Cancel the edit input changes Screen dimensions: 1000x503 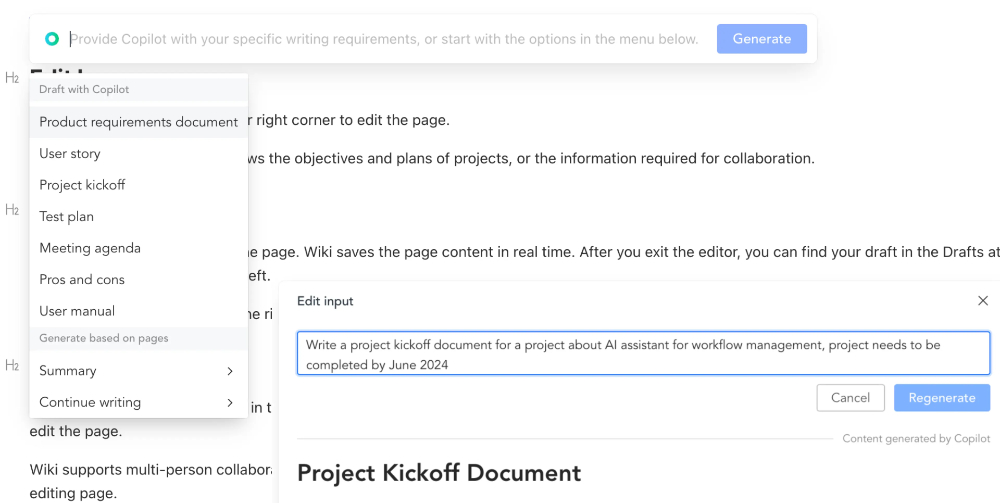pos(850,398)
